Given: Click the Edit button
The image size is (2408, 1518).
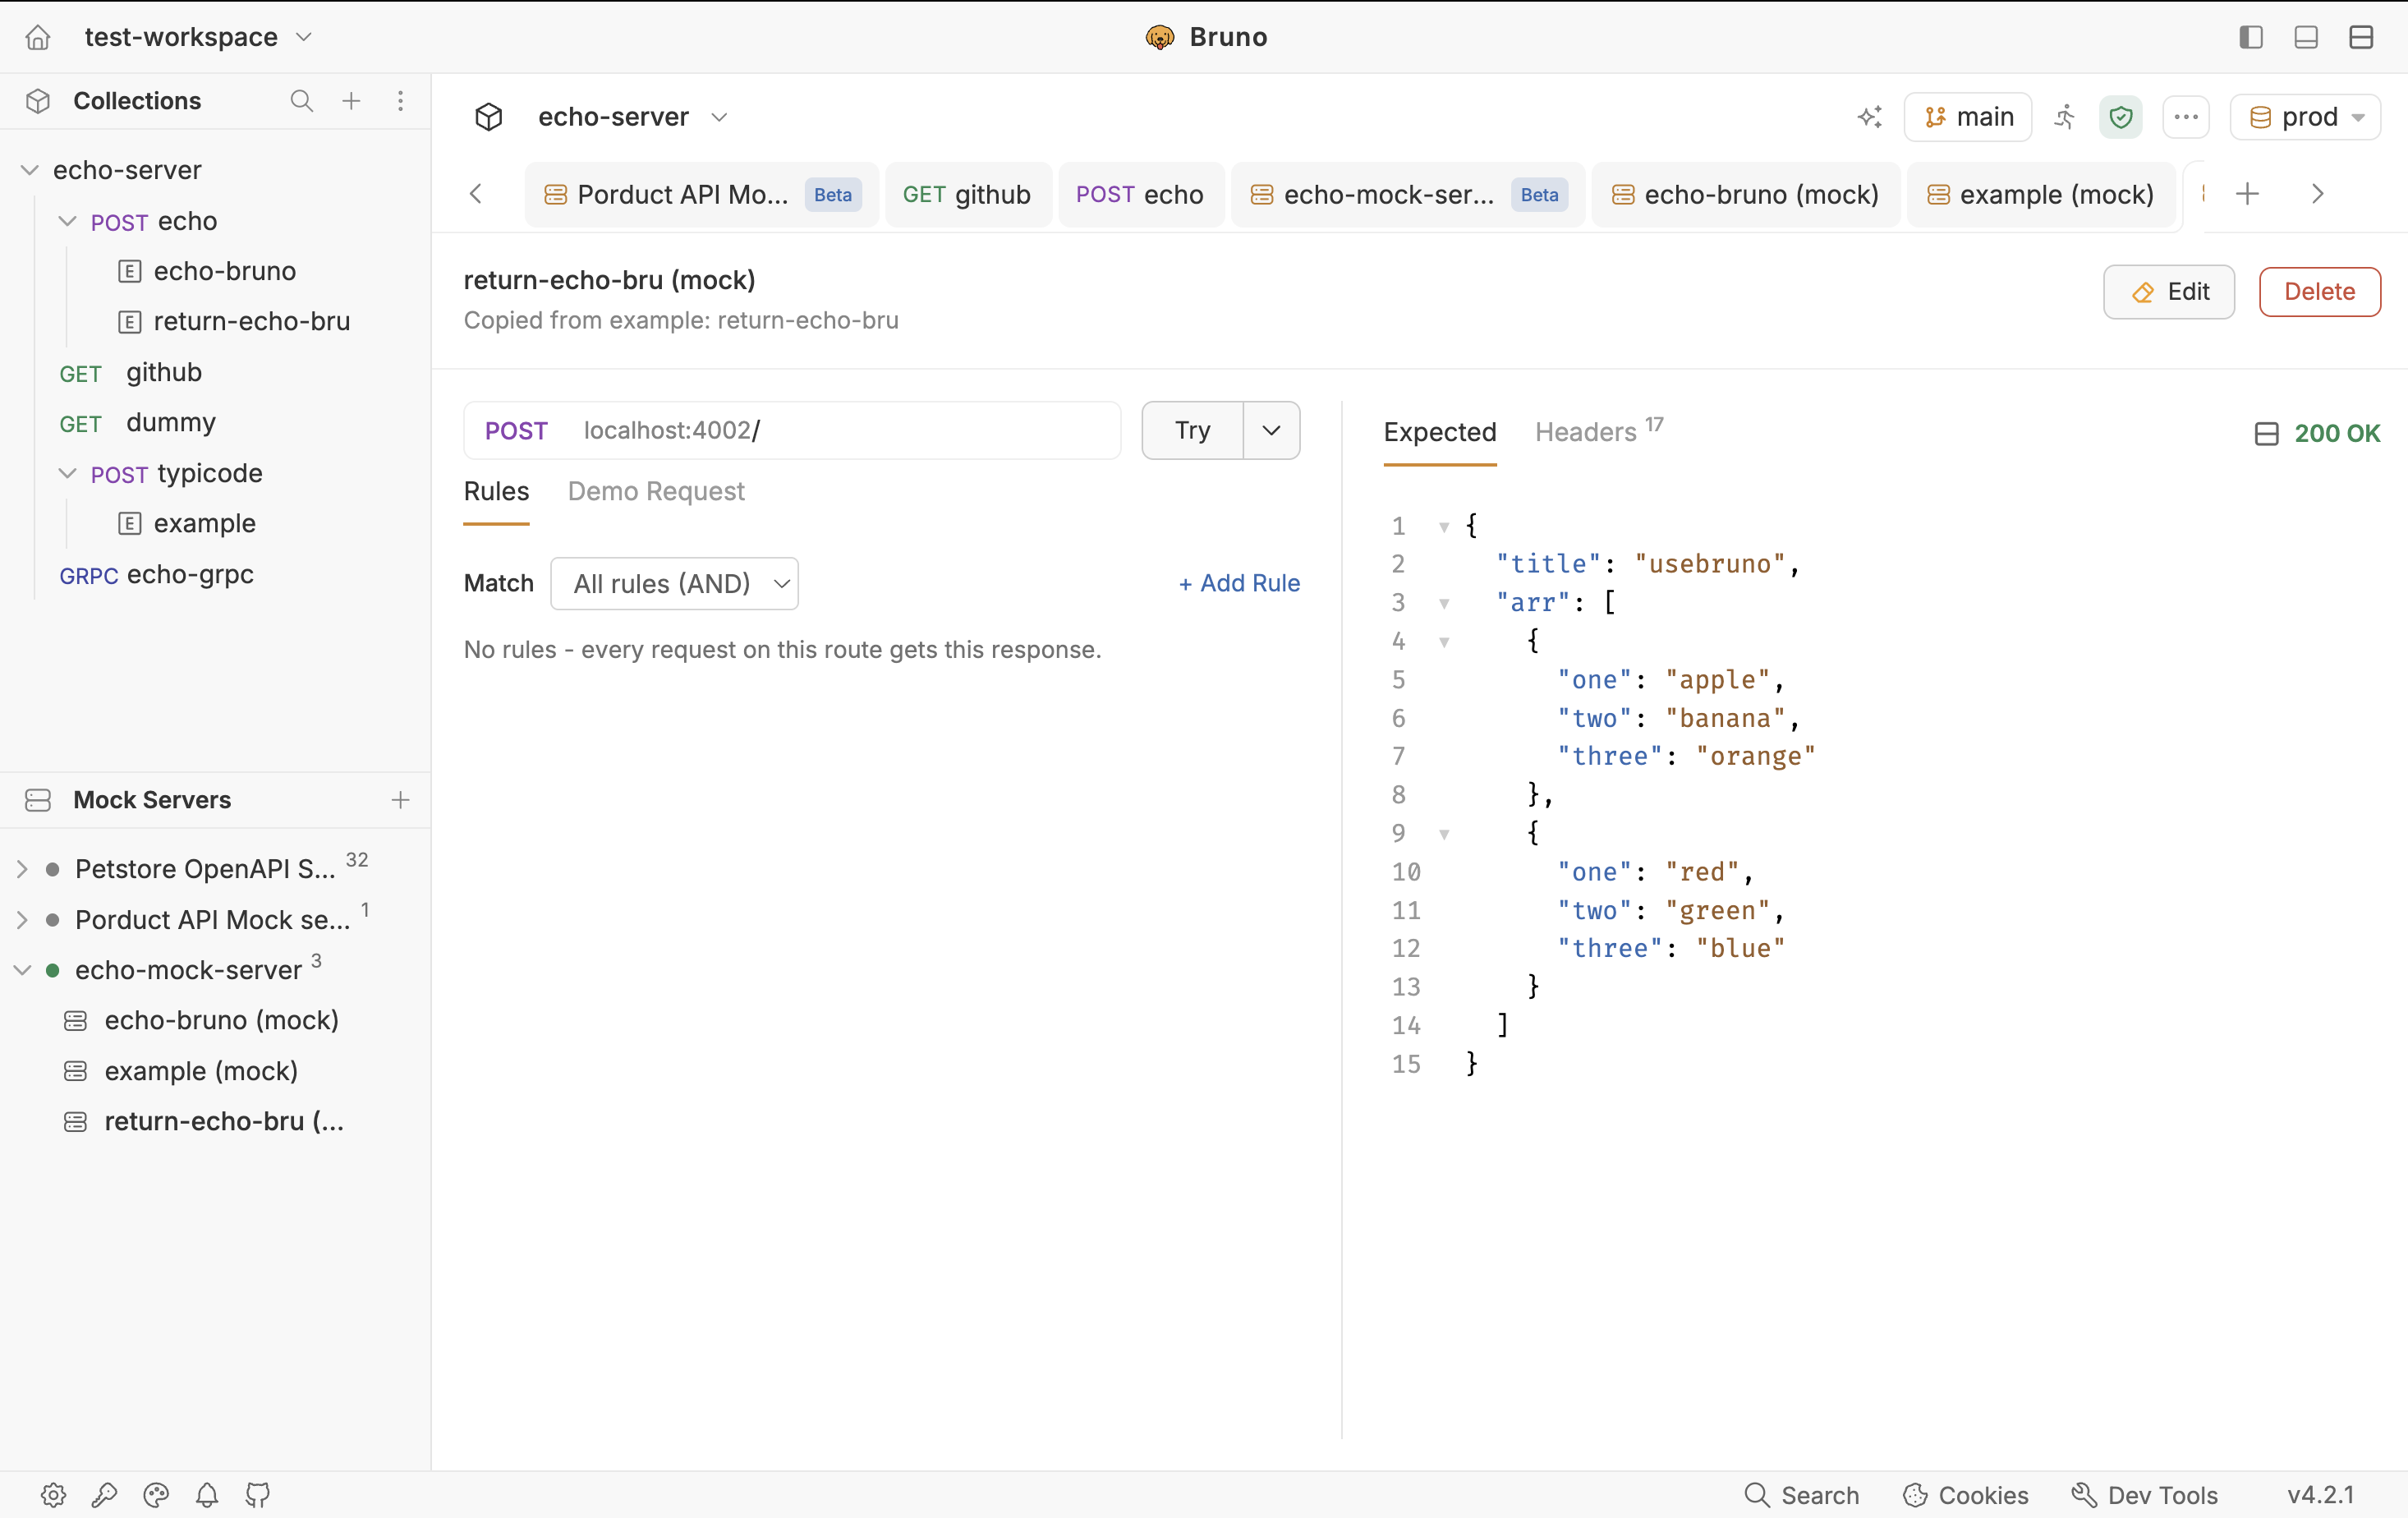Looking at the screenshot, I should coord(2169,292).
